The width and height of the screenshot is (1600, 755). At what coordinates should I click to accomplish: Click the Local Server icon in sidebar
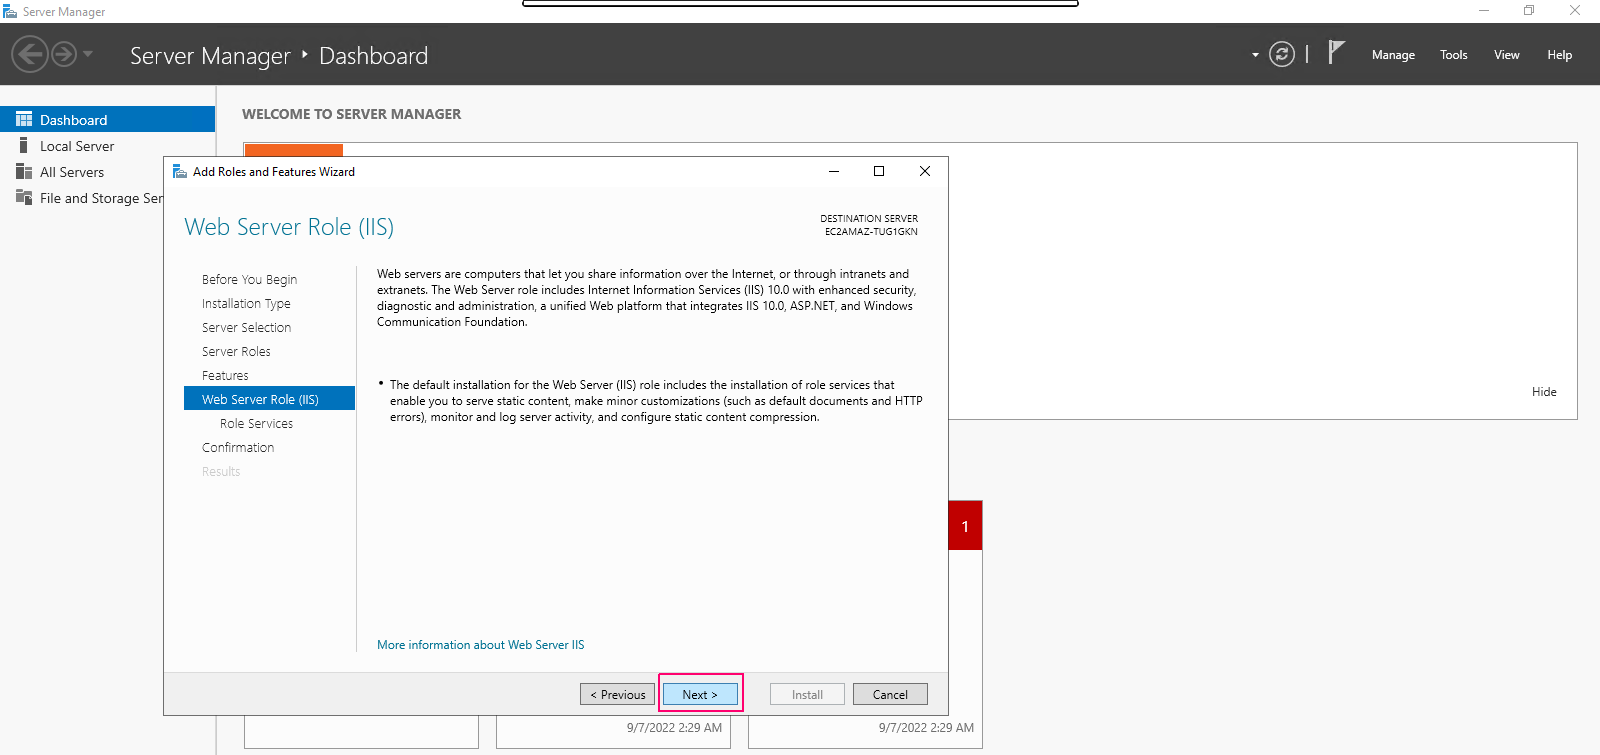point(24,146)
